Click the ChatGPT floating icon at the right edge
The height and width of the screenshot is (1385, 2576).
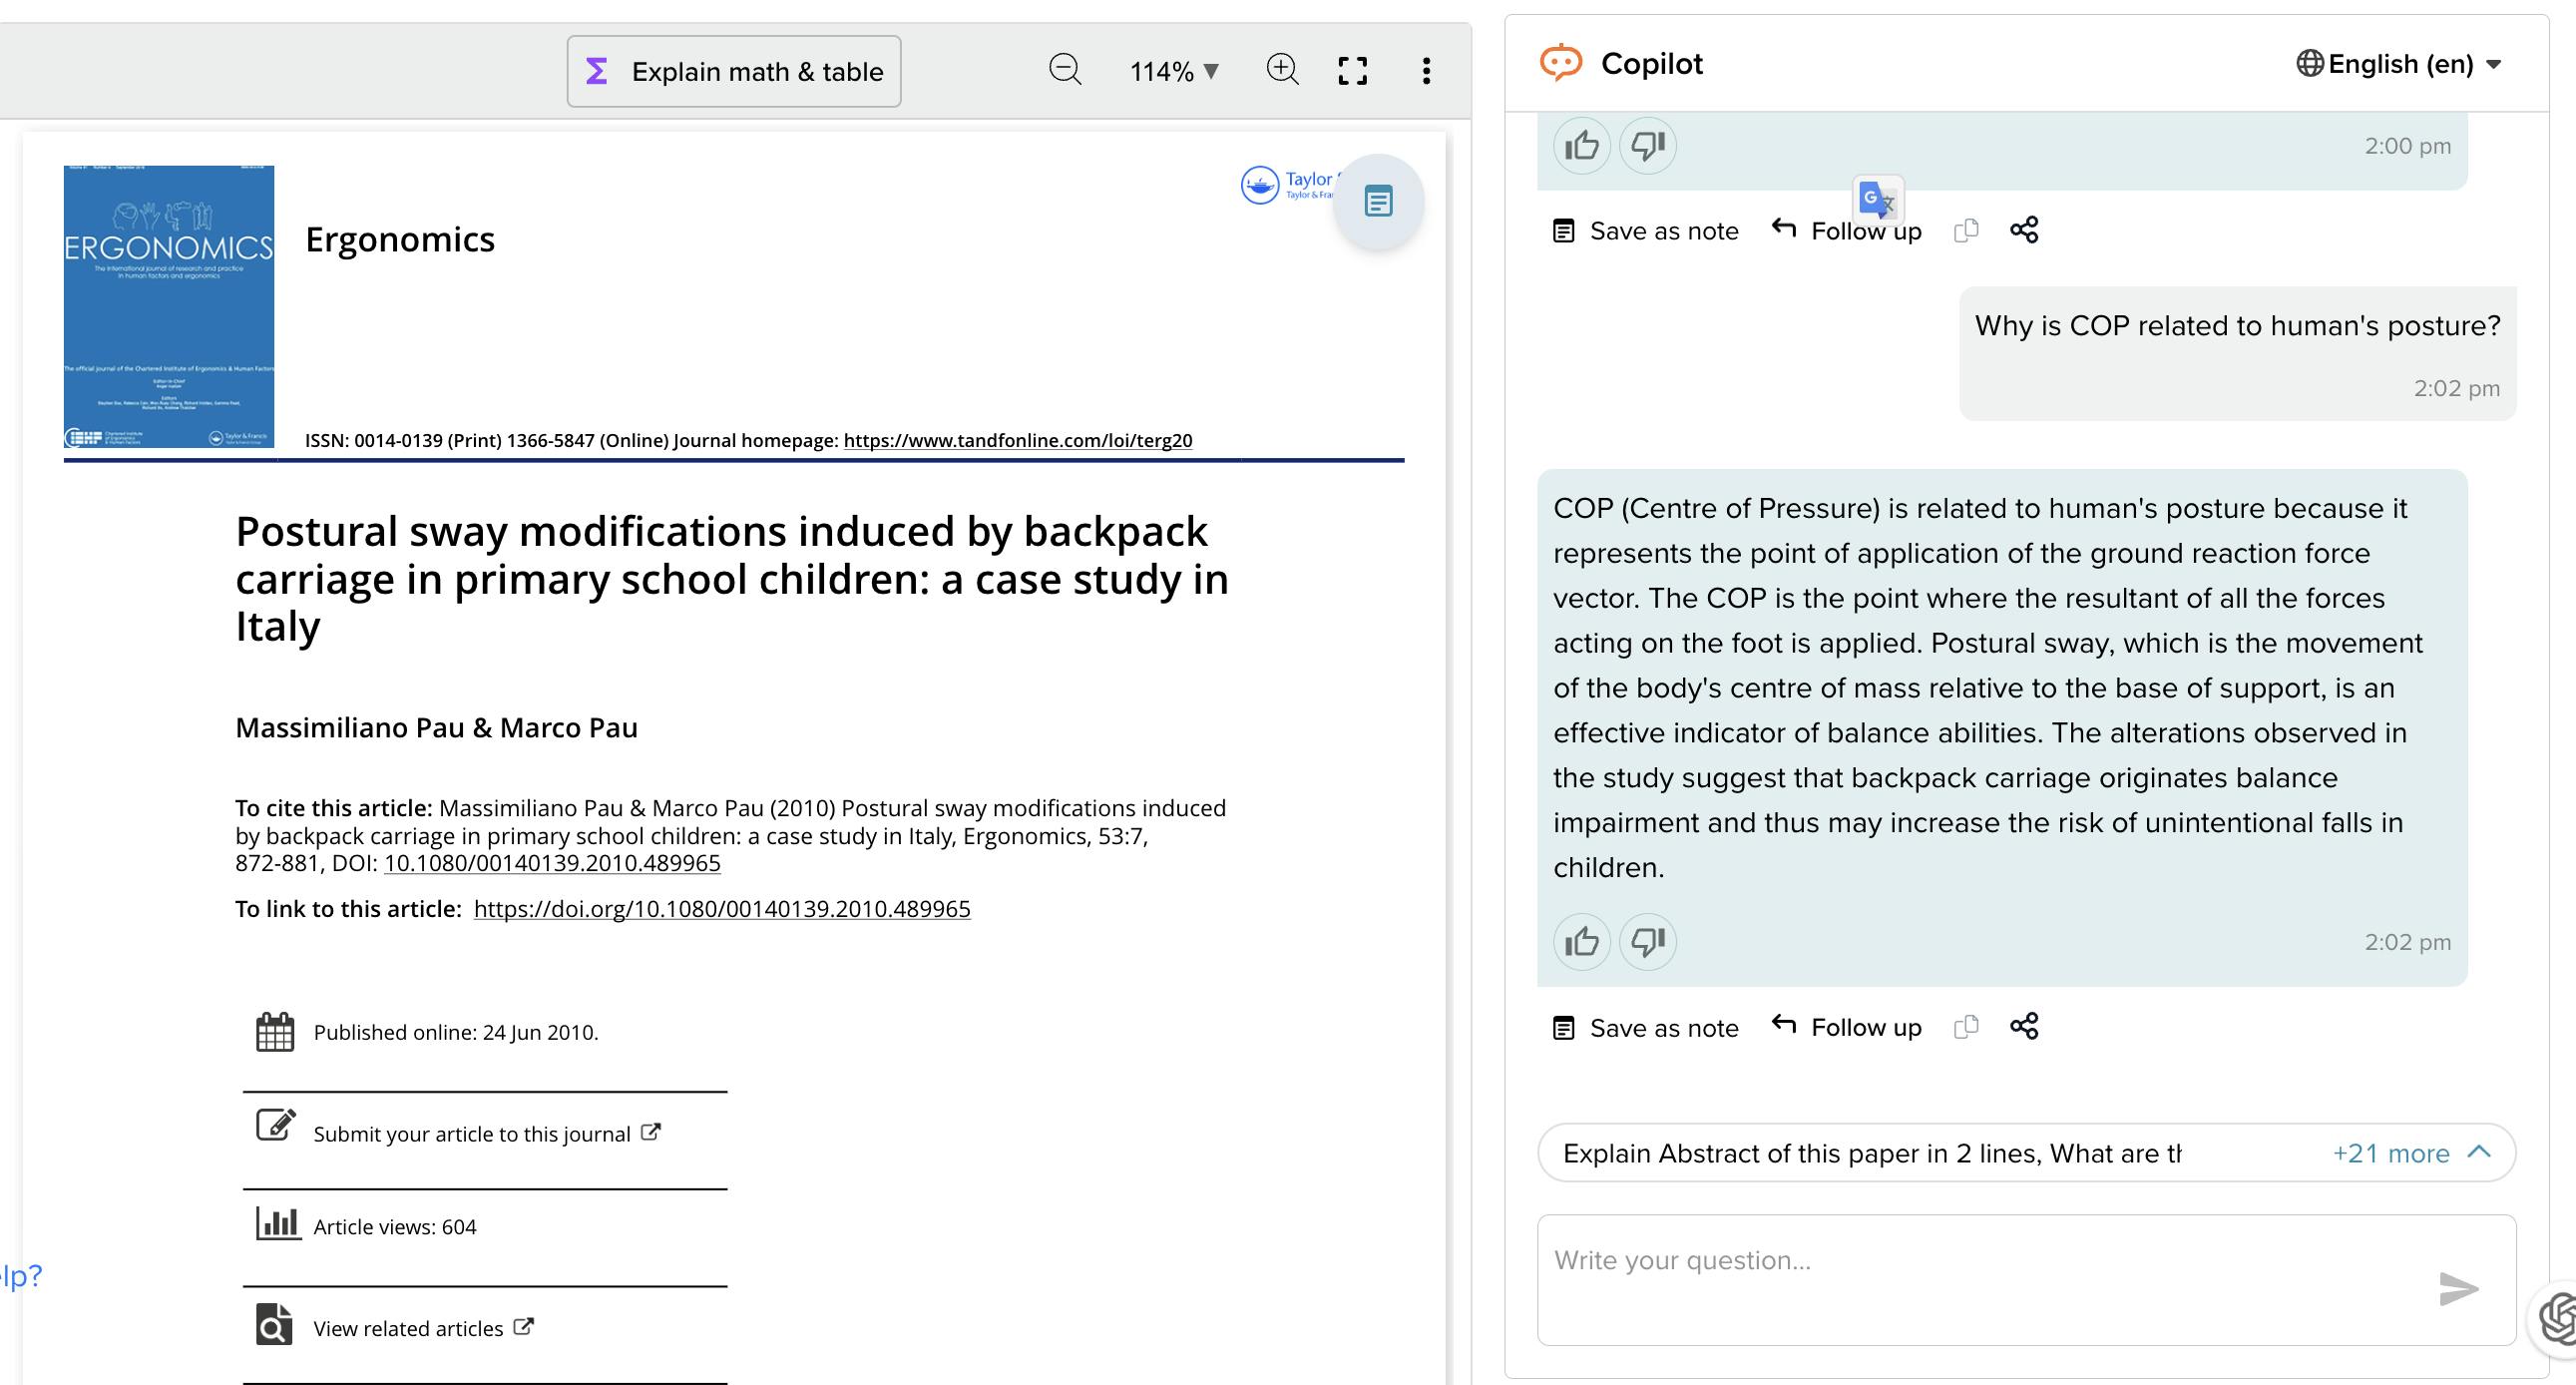pyautogui.click(x=2556, y=1318)
